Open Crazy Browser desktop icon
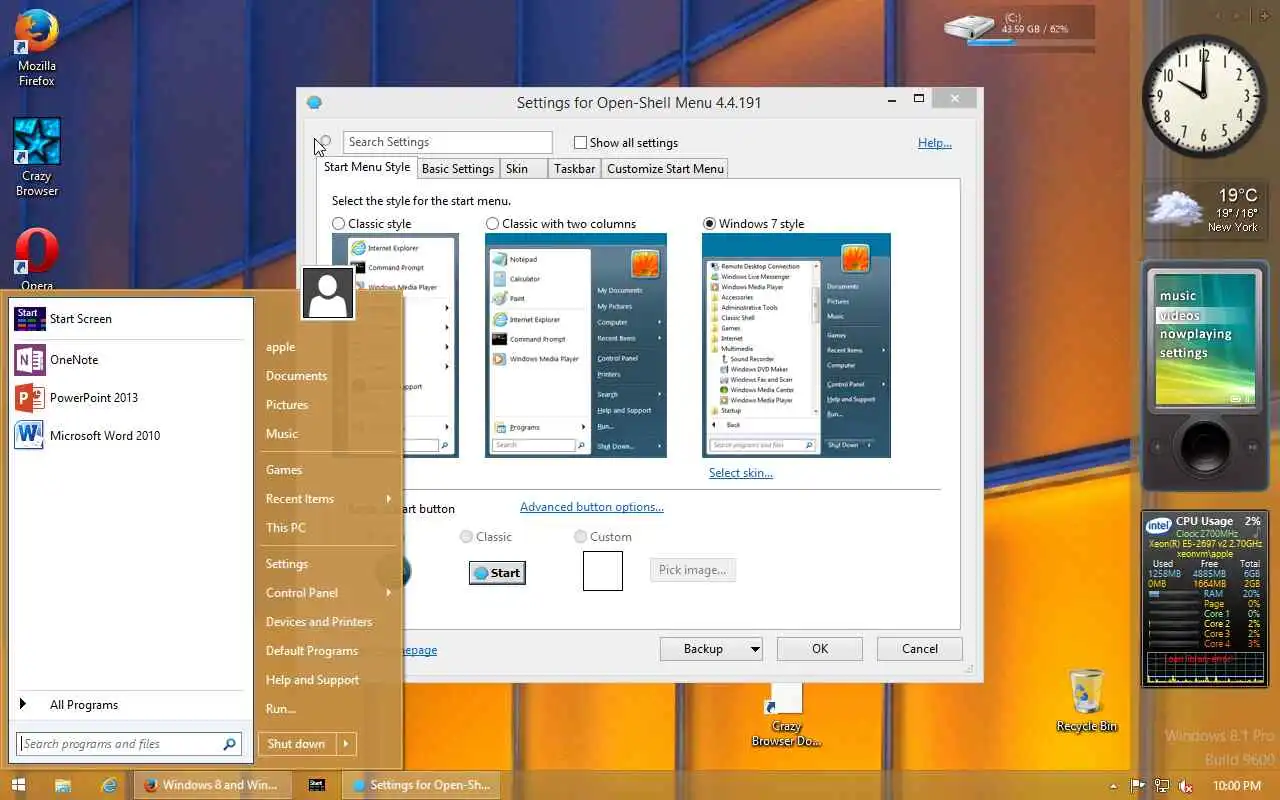 pyautogui.click(x=37, y=156)
